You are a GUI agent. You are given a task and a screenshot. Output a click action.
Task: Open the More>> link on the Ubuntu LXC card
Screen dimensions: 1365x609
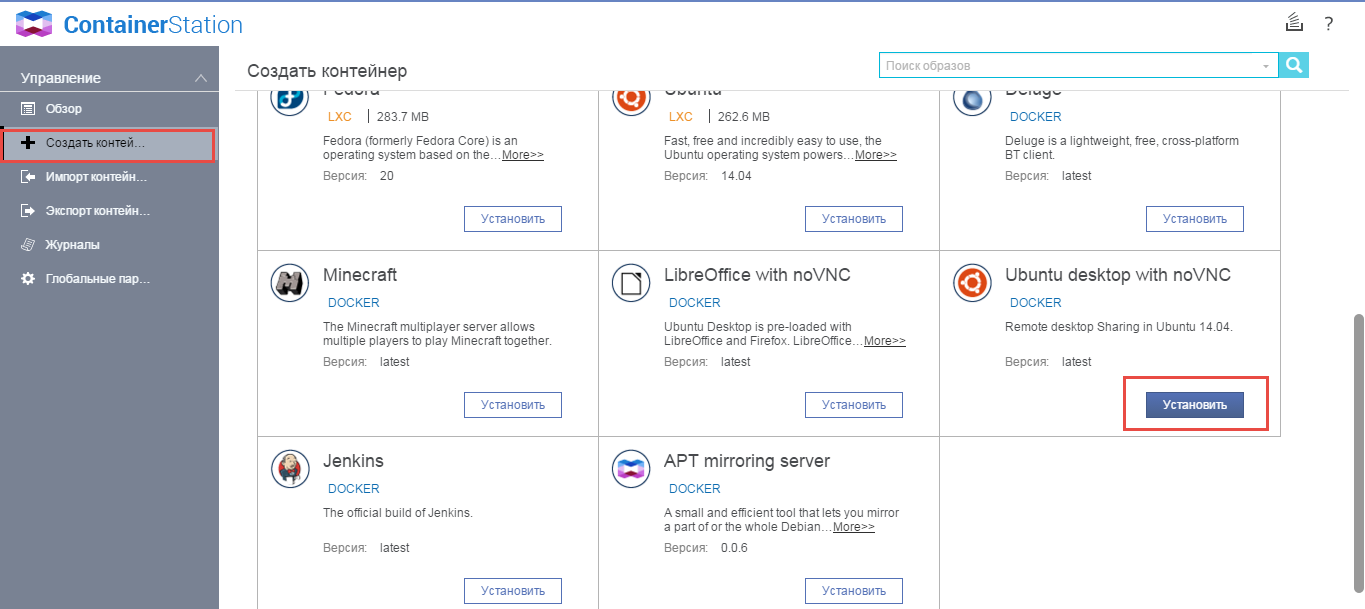(876, 155)
